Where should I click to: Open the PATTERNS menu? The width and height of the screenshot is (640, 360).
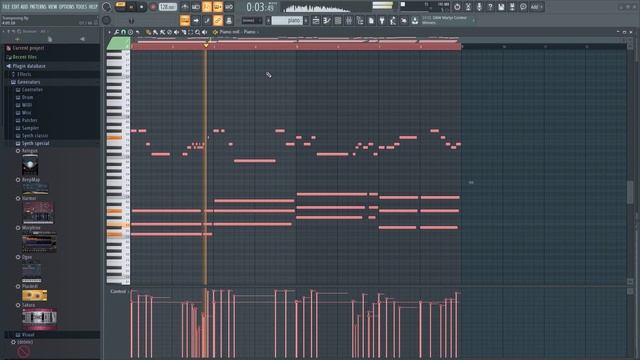tap(38, 7)
